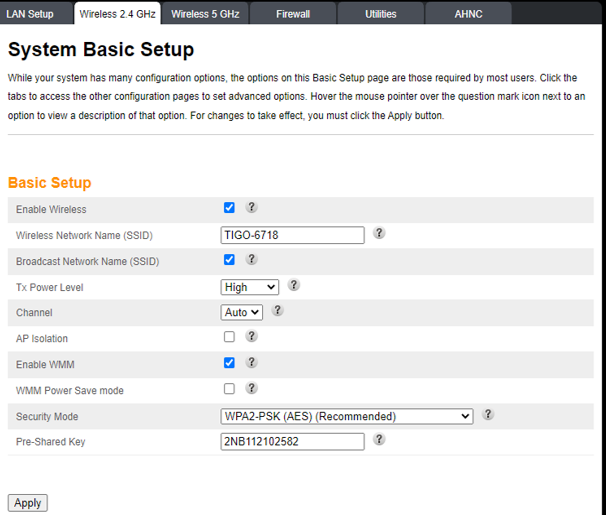
Task: Click help icon next to Enable WMM
Action: pos(251,362)
